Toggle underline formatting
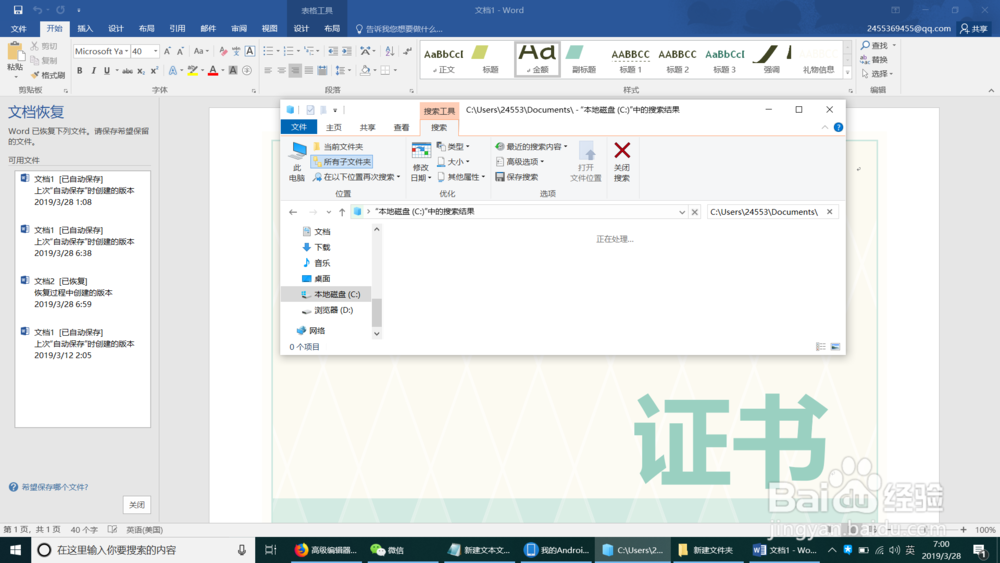 coord(107,71)
